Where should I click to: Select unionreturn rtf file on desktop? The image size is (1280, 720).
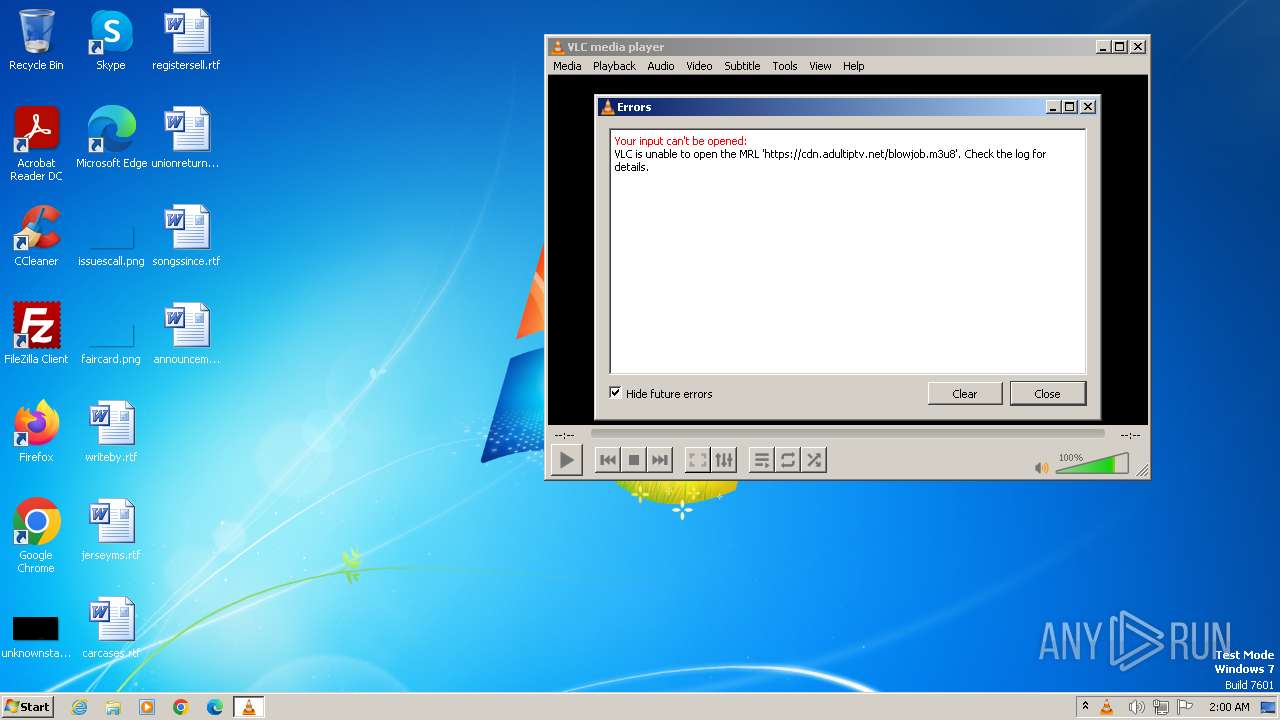(x=186, y=138)
